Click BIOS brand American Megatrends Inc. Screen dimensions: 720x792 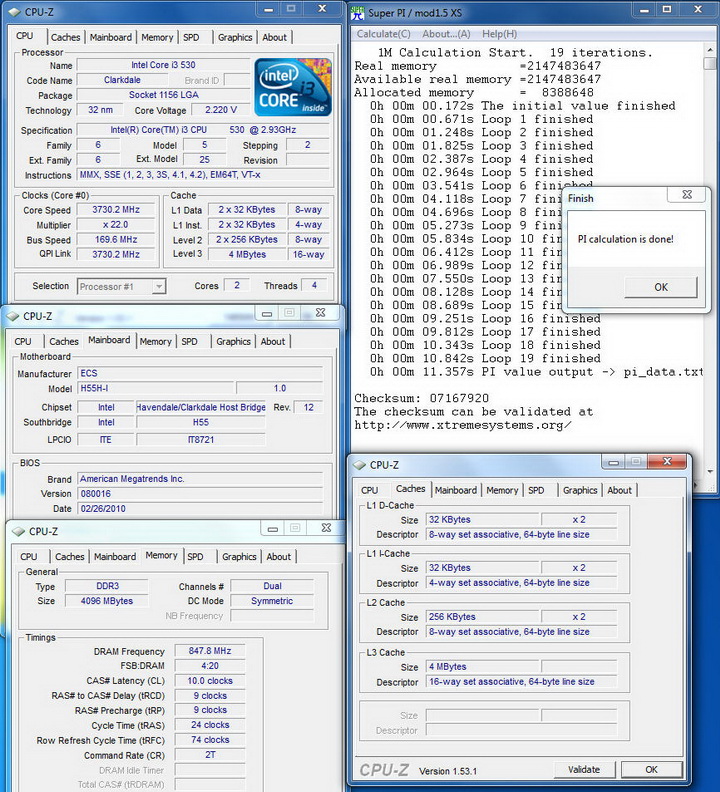click(x=200, y=479)
